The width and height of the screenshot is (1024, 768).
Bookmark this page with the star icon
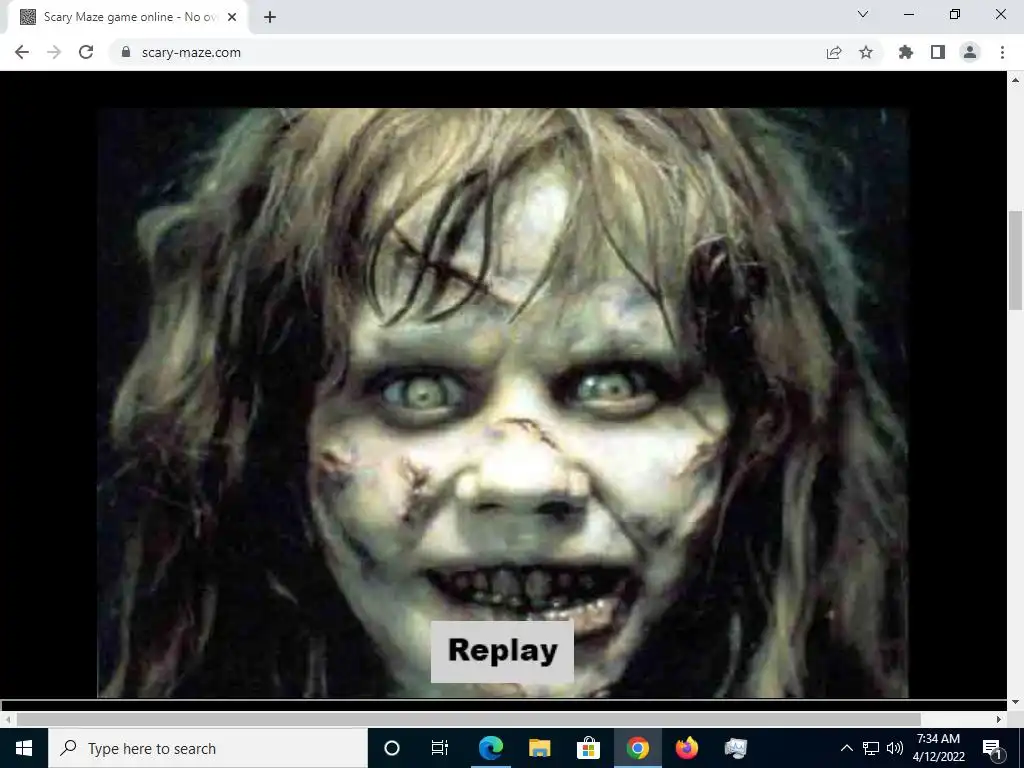[x=866, y=52]
